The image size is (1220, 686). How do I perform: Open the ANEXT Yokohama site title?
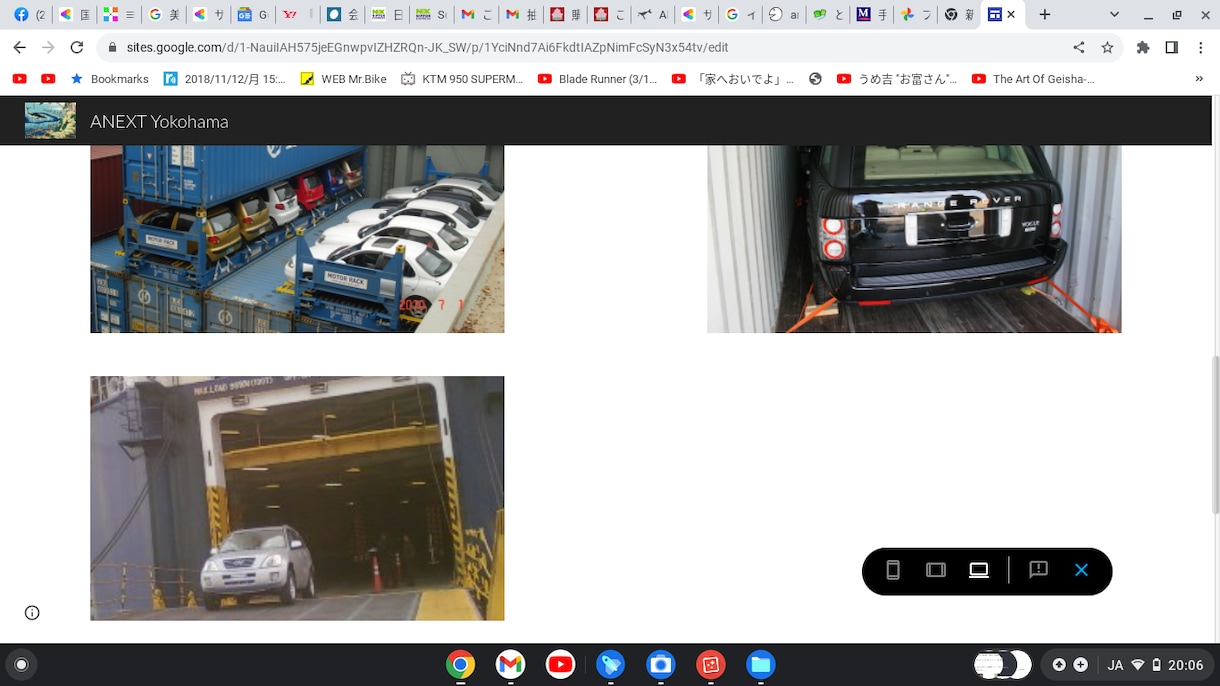click(159, 122)
